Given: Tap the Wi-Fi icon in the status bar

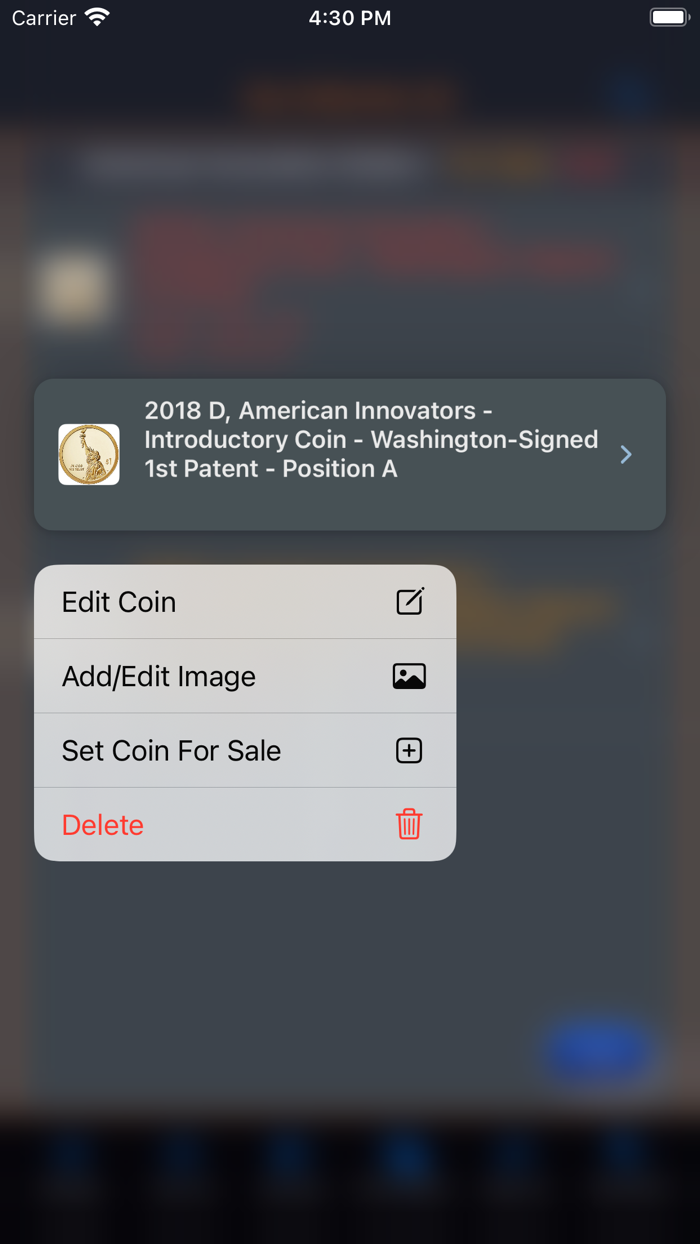Looking at the screenshot, I should (x=95, y=16).
